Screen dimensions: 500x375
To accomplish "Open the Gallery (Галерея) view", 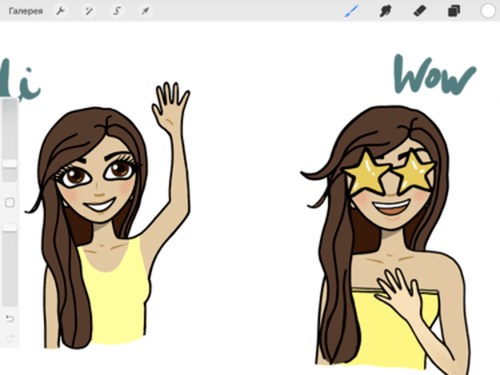I will [26, 11].
